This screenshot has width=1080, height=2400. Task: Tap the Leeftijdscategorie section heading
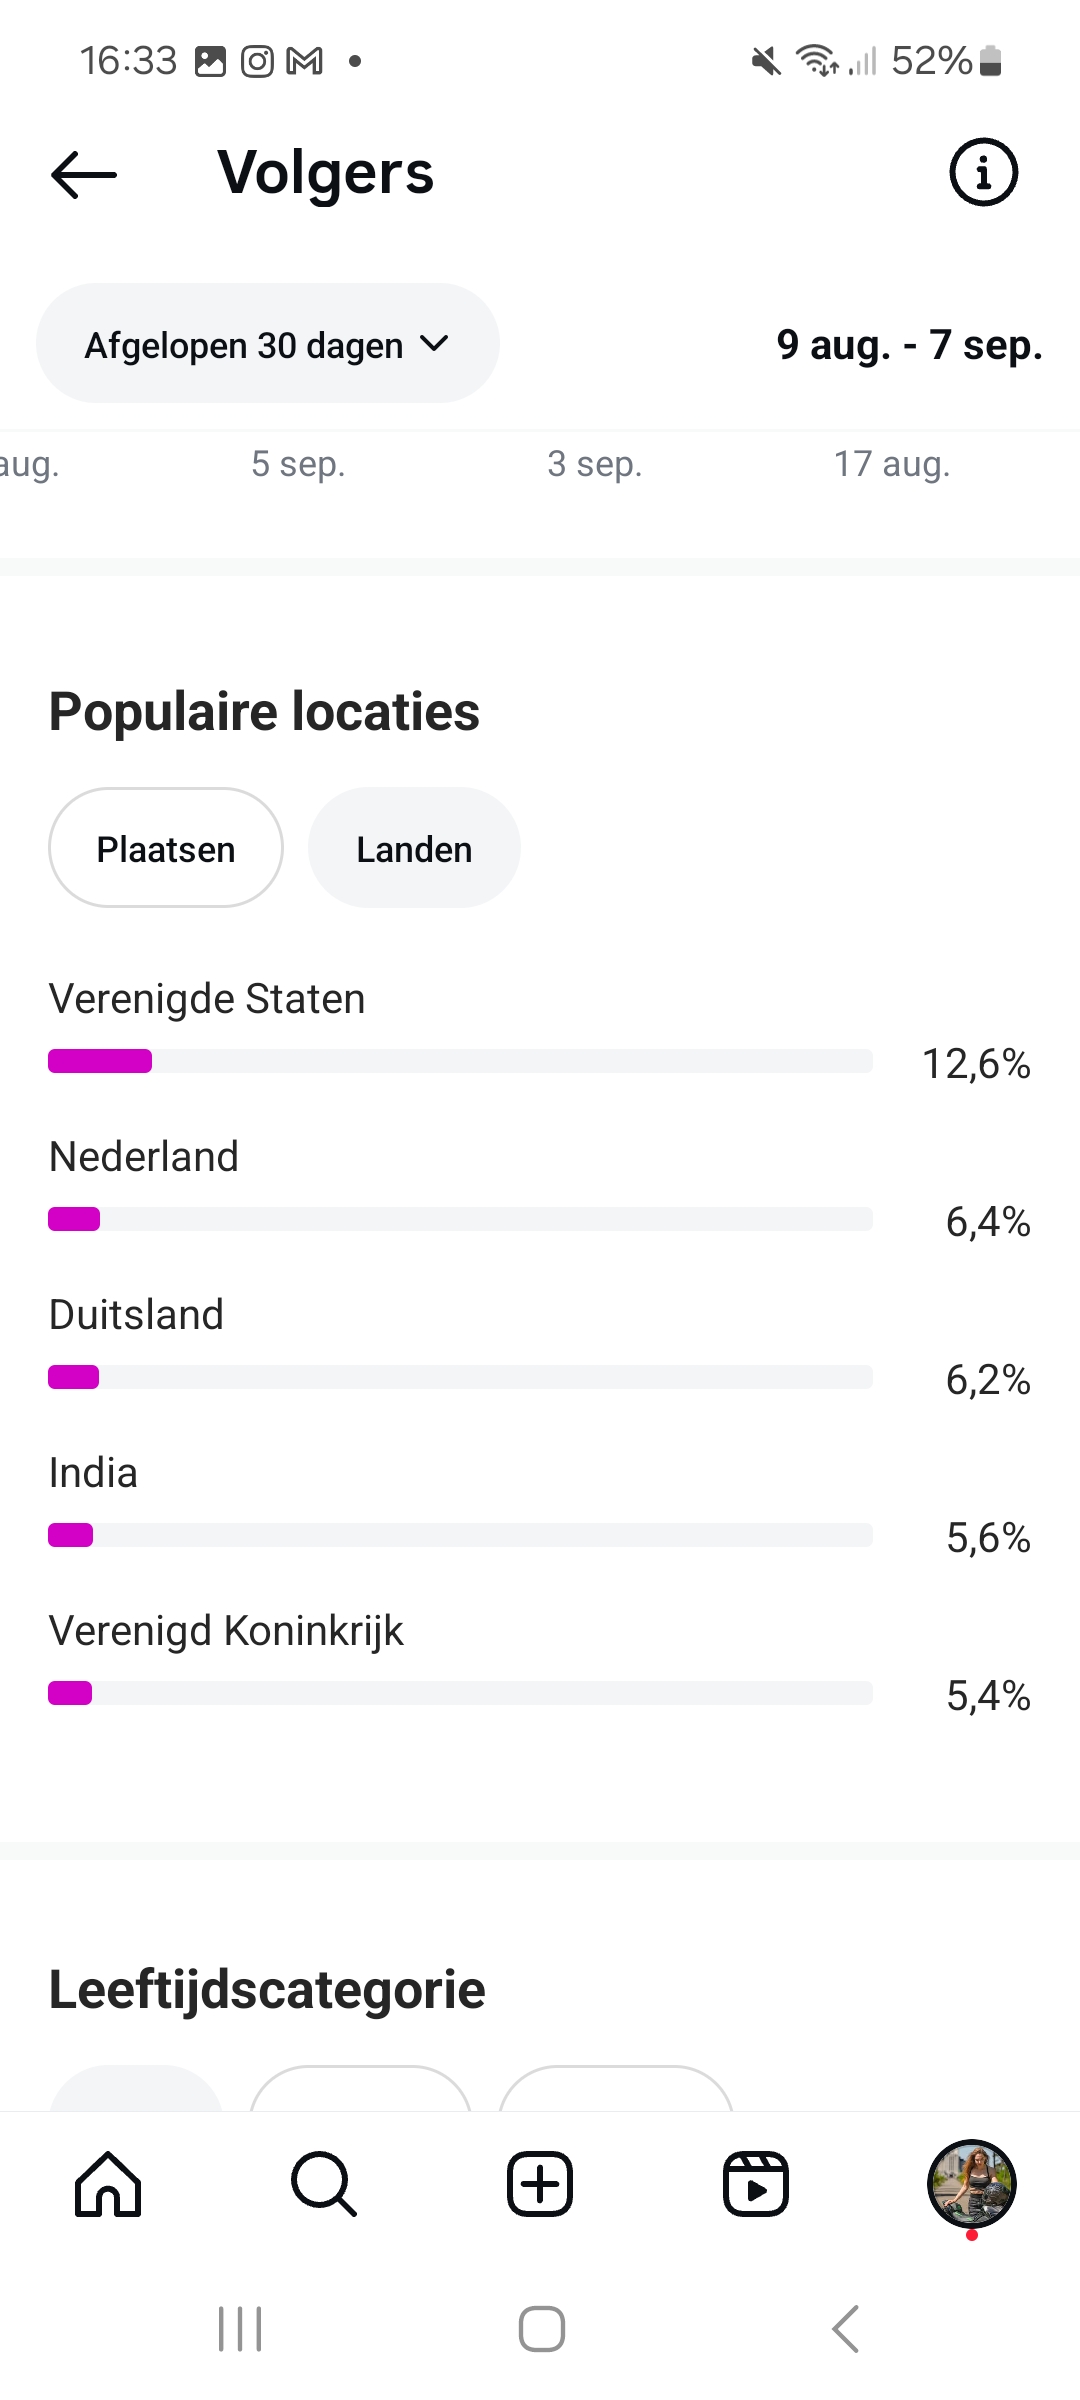(x=267, y=1989)
